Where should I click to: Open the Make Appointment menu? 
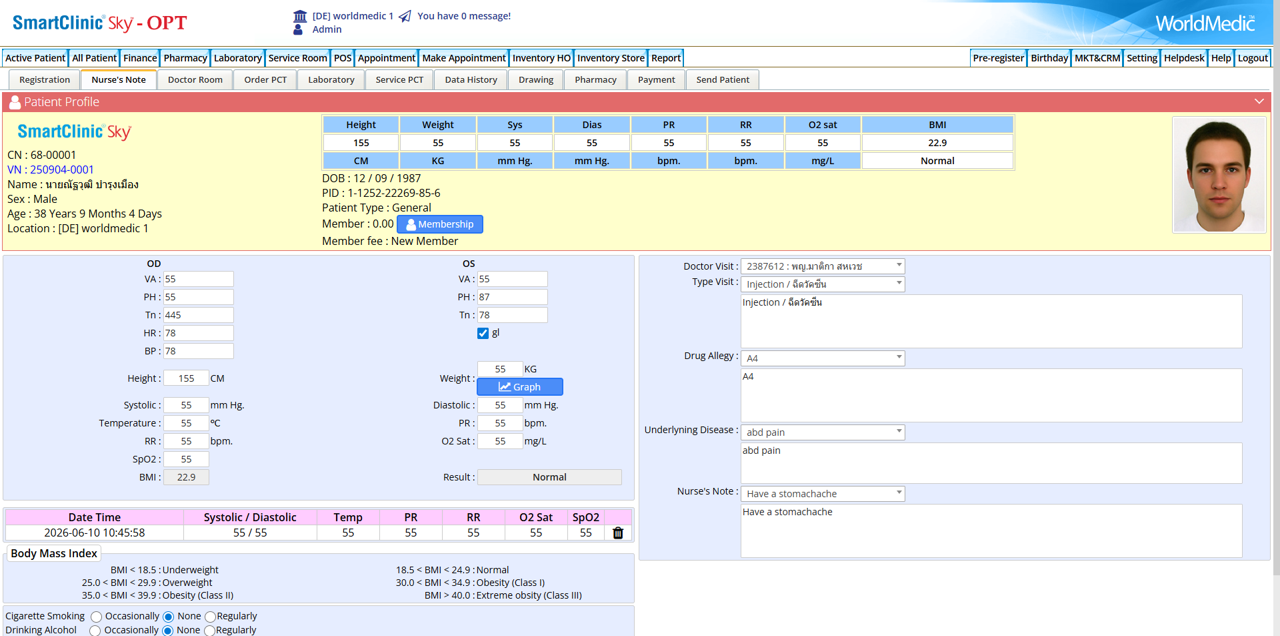click(x=463, y=58)
